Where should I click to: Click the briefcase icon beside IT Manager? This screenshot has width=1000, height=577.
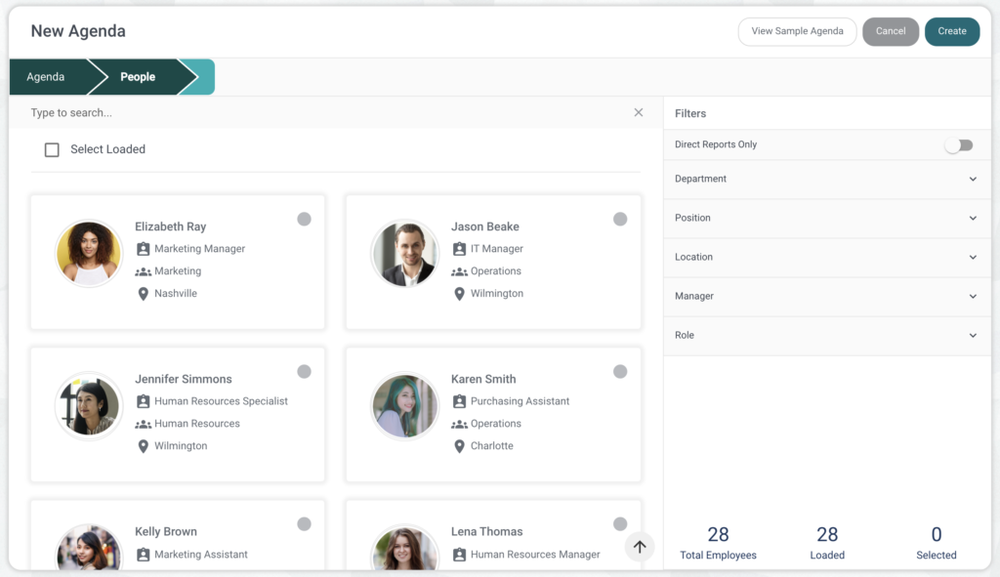pyautogui.click(x=459, y=248)
